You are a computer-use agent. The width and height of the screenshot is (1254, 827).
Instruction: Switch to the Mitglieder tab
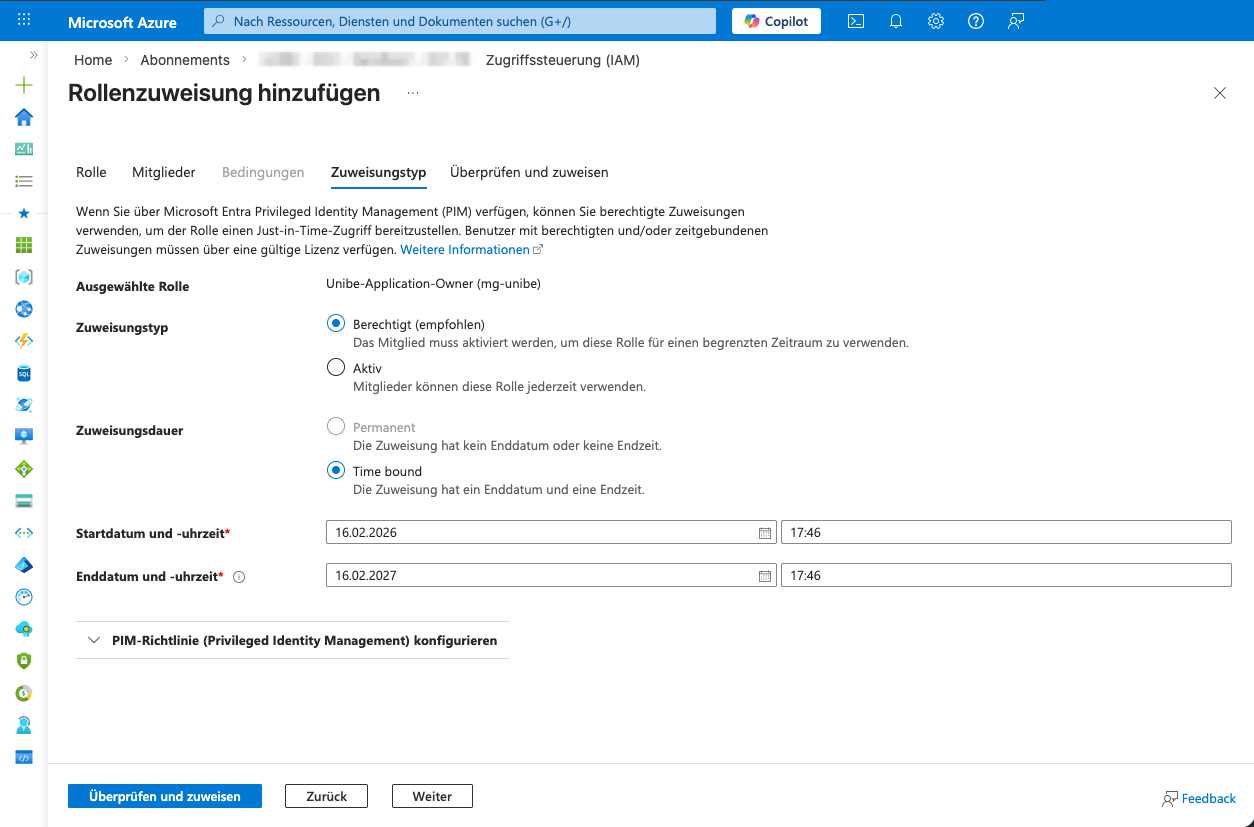click(163, 172)
